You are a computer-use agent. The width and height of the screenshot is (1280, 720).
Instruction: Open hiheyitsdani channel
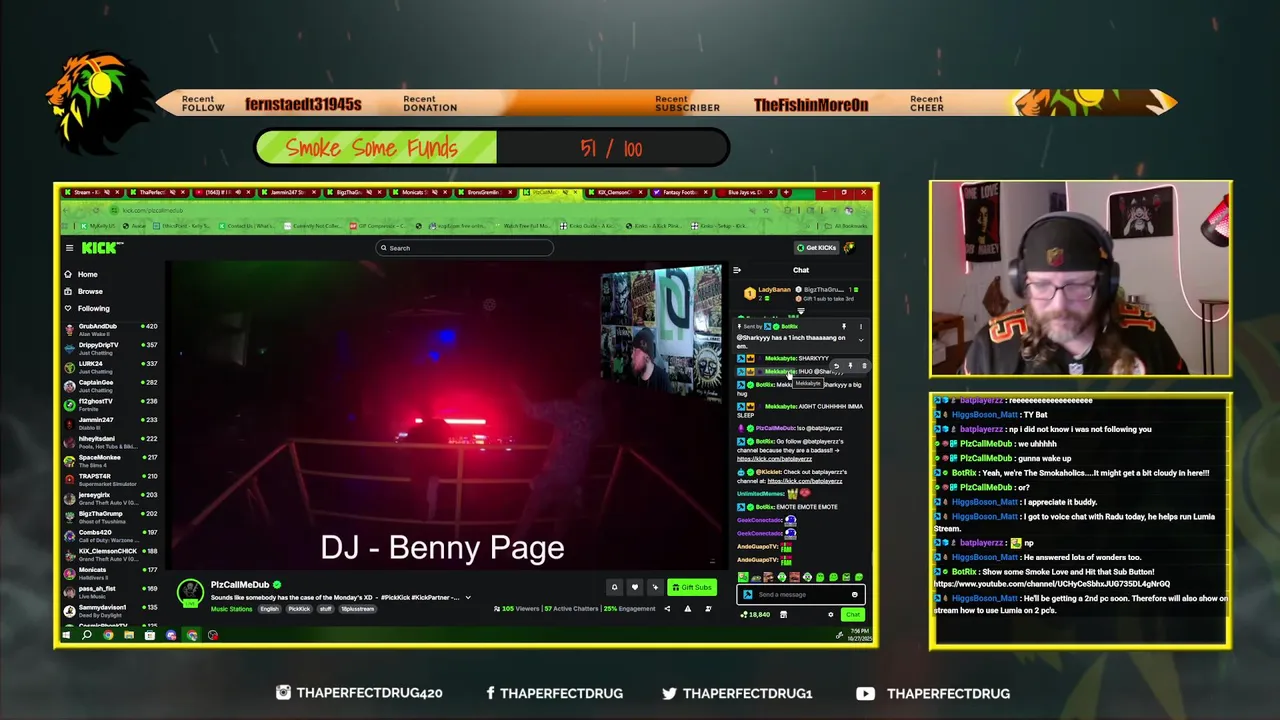pos(111,441)
